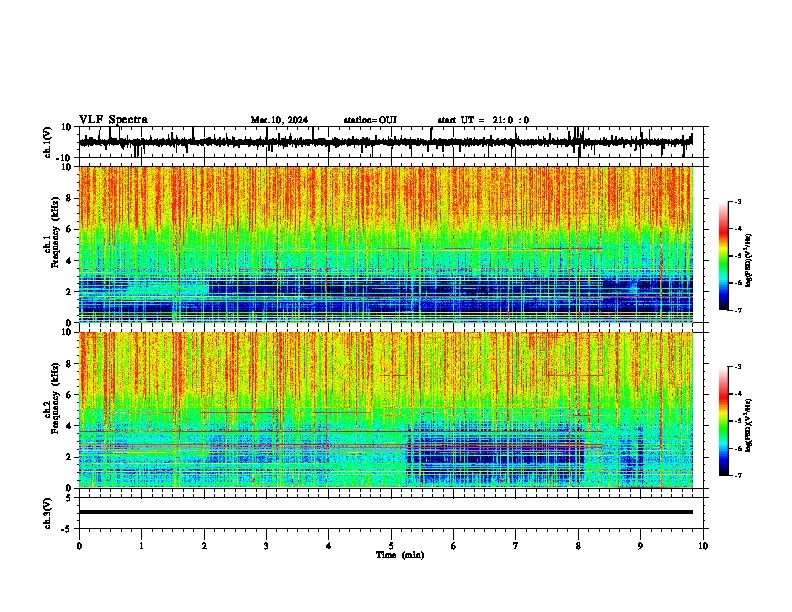
Task: Click time-axis tick label 10
Action: point(703,546)
